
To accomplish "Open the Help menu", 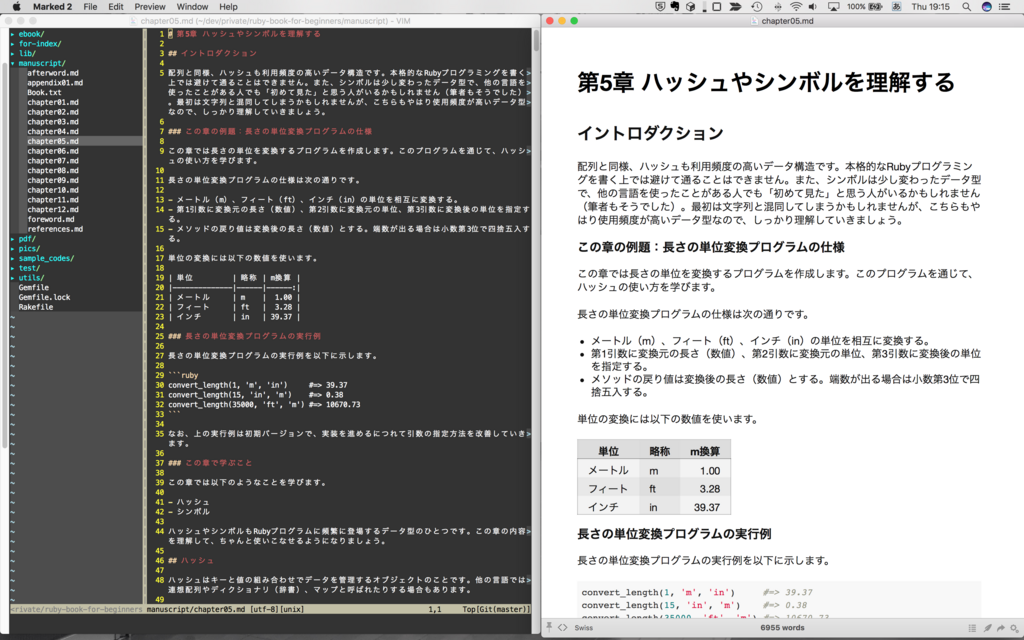I will (x=228, y=7).
